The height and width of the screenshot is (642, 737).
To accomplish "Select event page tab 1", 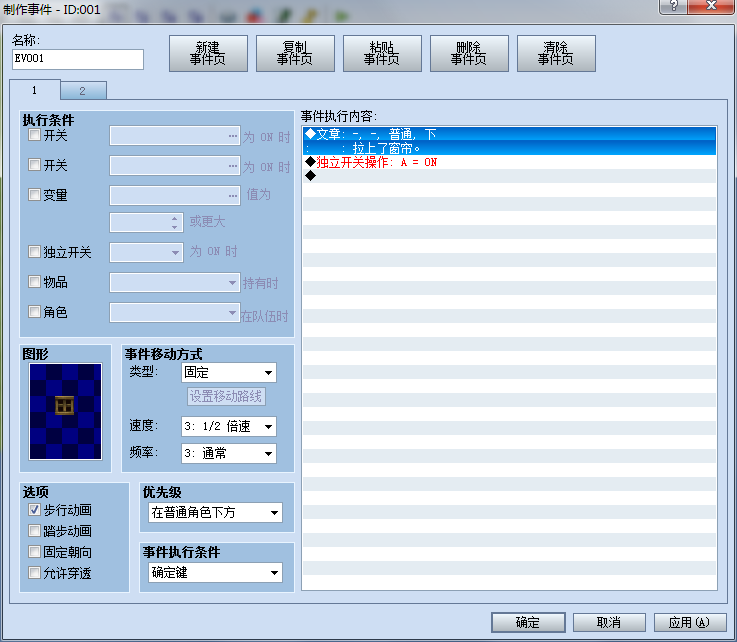I will coord(35,90).
